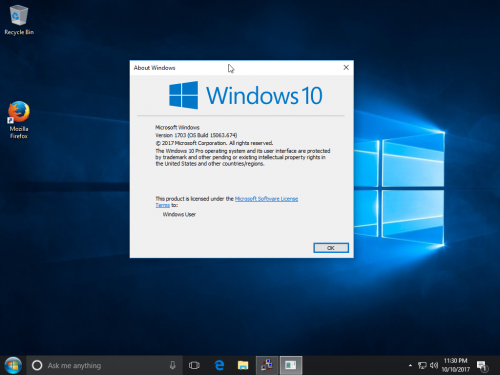
Task: Click the network computers taskbar app icon
Action: click(267, 365)
